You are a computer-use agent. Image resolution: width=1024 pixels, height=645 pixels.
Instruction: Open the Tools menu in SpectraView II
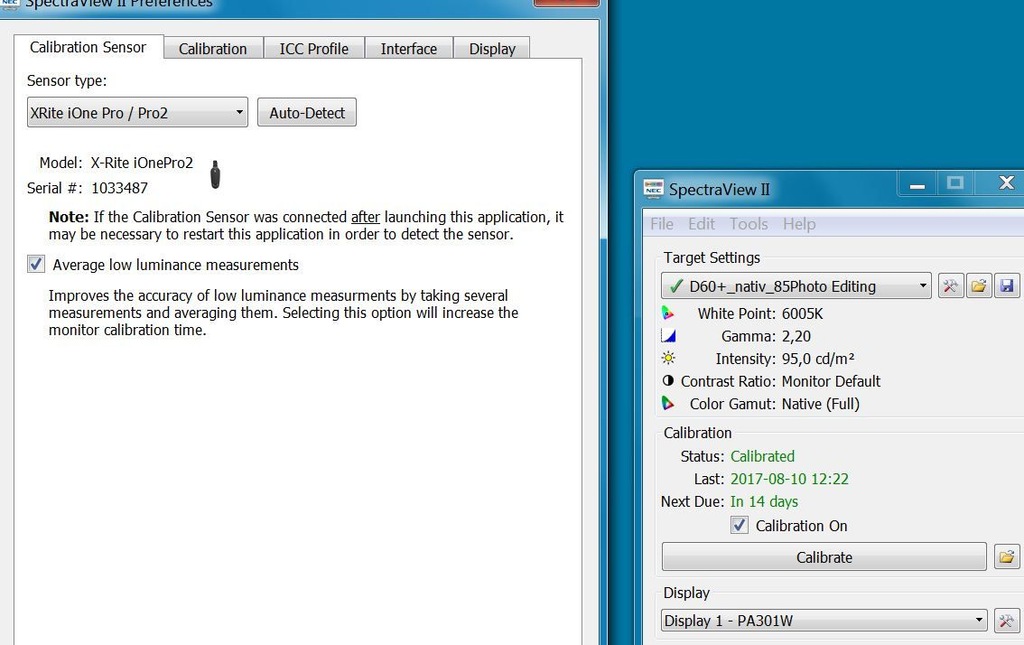tap(748, 224)
